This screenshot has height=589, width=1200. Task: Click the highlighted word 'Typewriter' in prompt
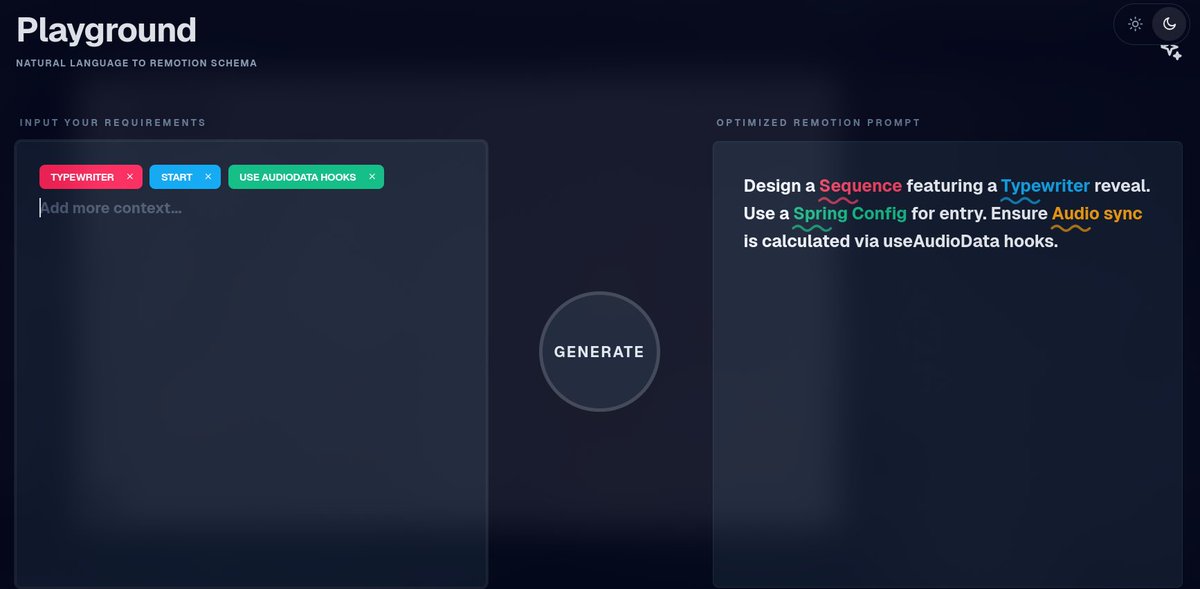1045,186
